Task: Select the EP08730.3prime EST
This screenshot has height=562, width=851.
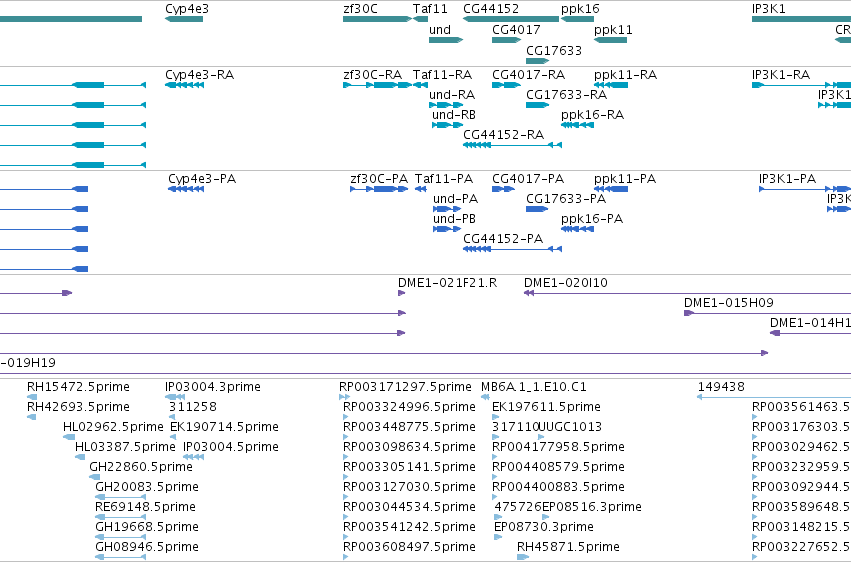Action: click(x=498, y=537)
